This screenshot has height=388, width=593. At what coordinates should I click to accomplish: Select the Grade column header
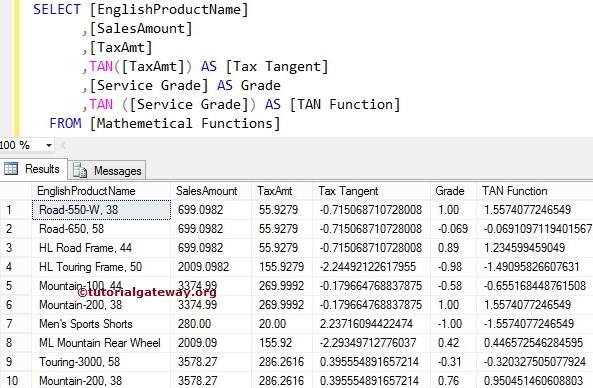[453, 191]
